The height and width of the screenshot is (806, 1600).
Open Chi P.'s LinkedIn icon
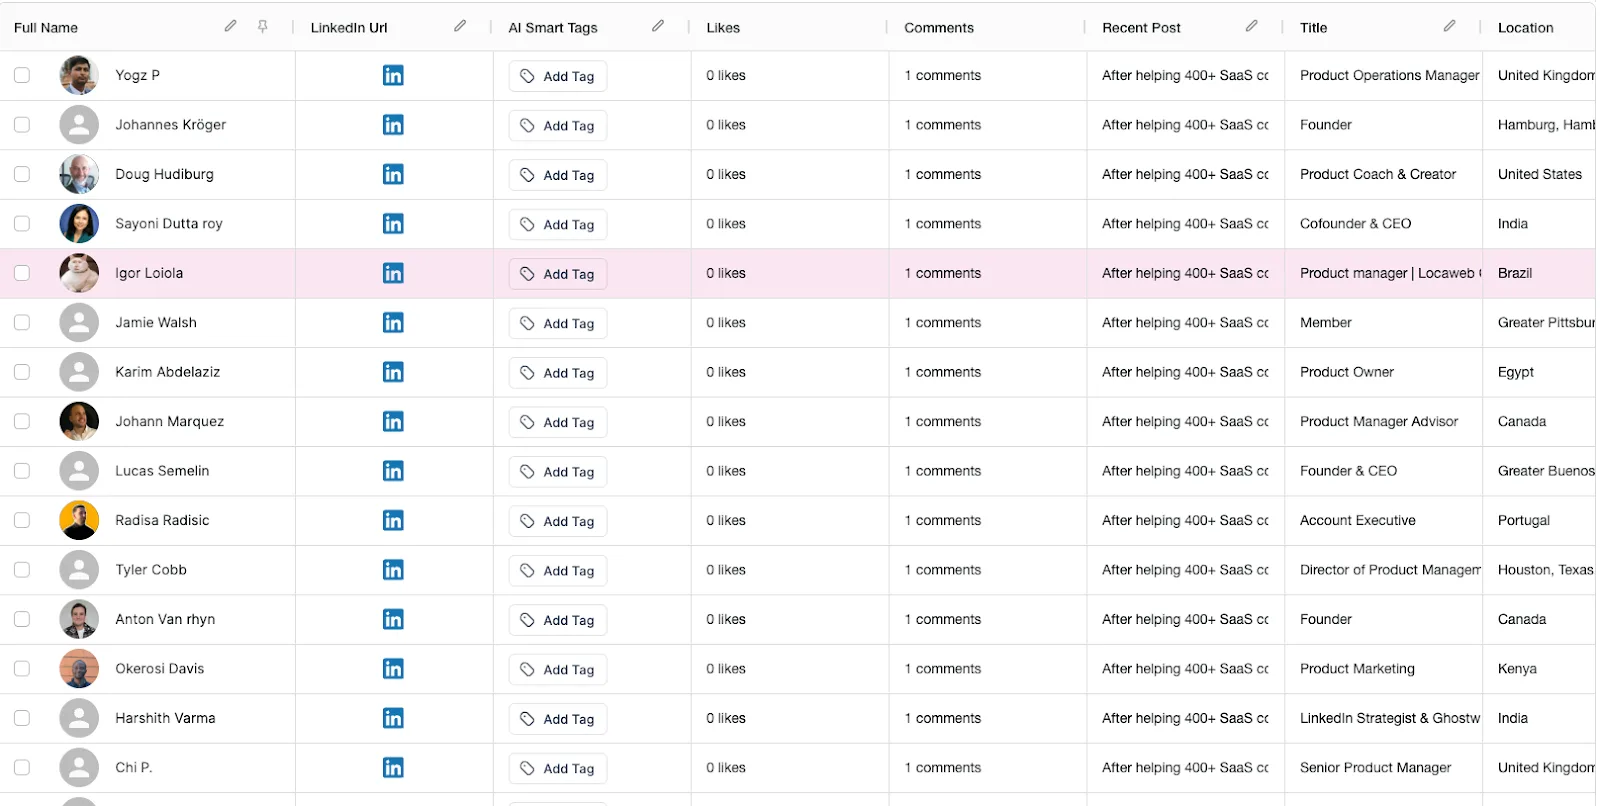pyautogui.click(x=393, y=768)
